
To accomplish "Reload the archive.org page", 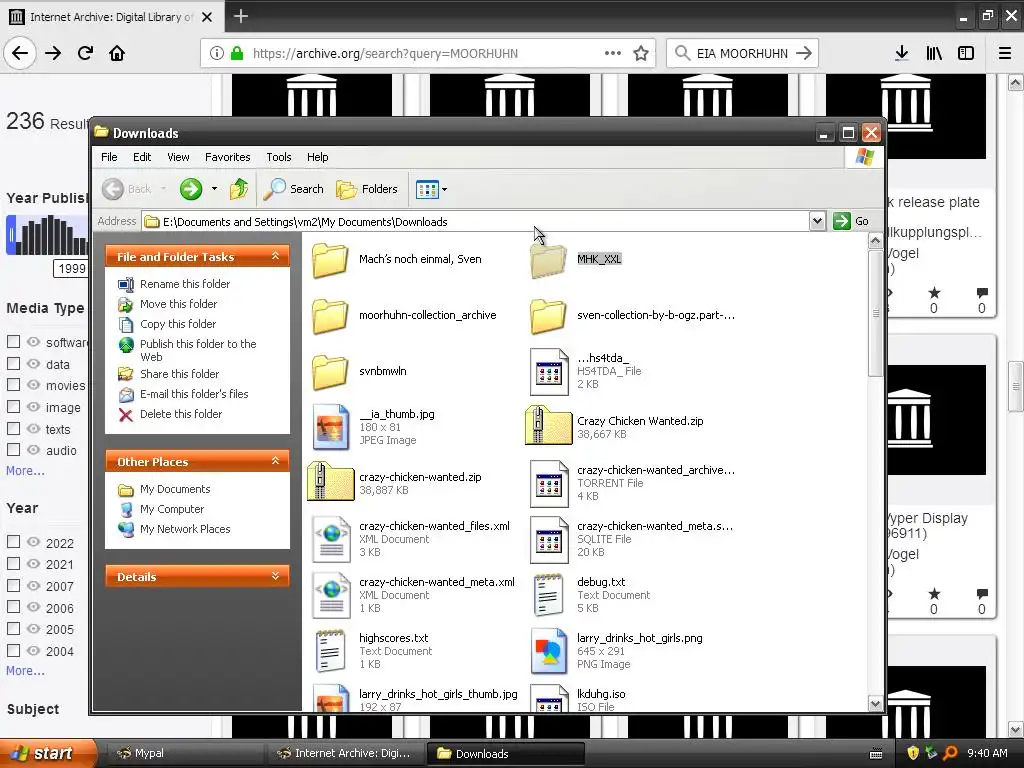I will coord(85,53).
